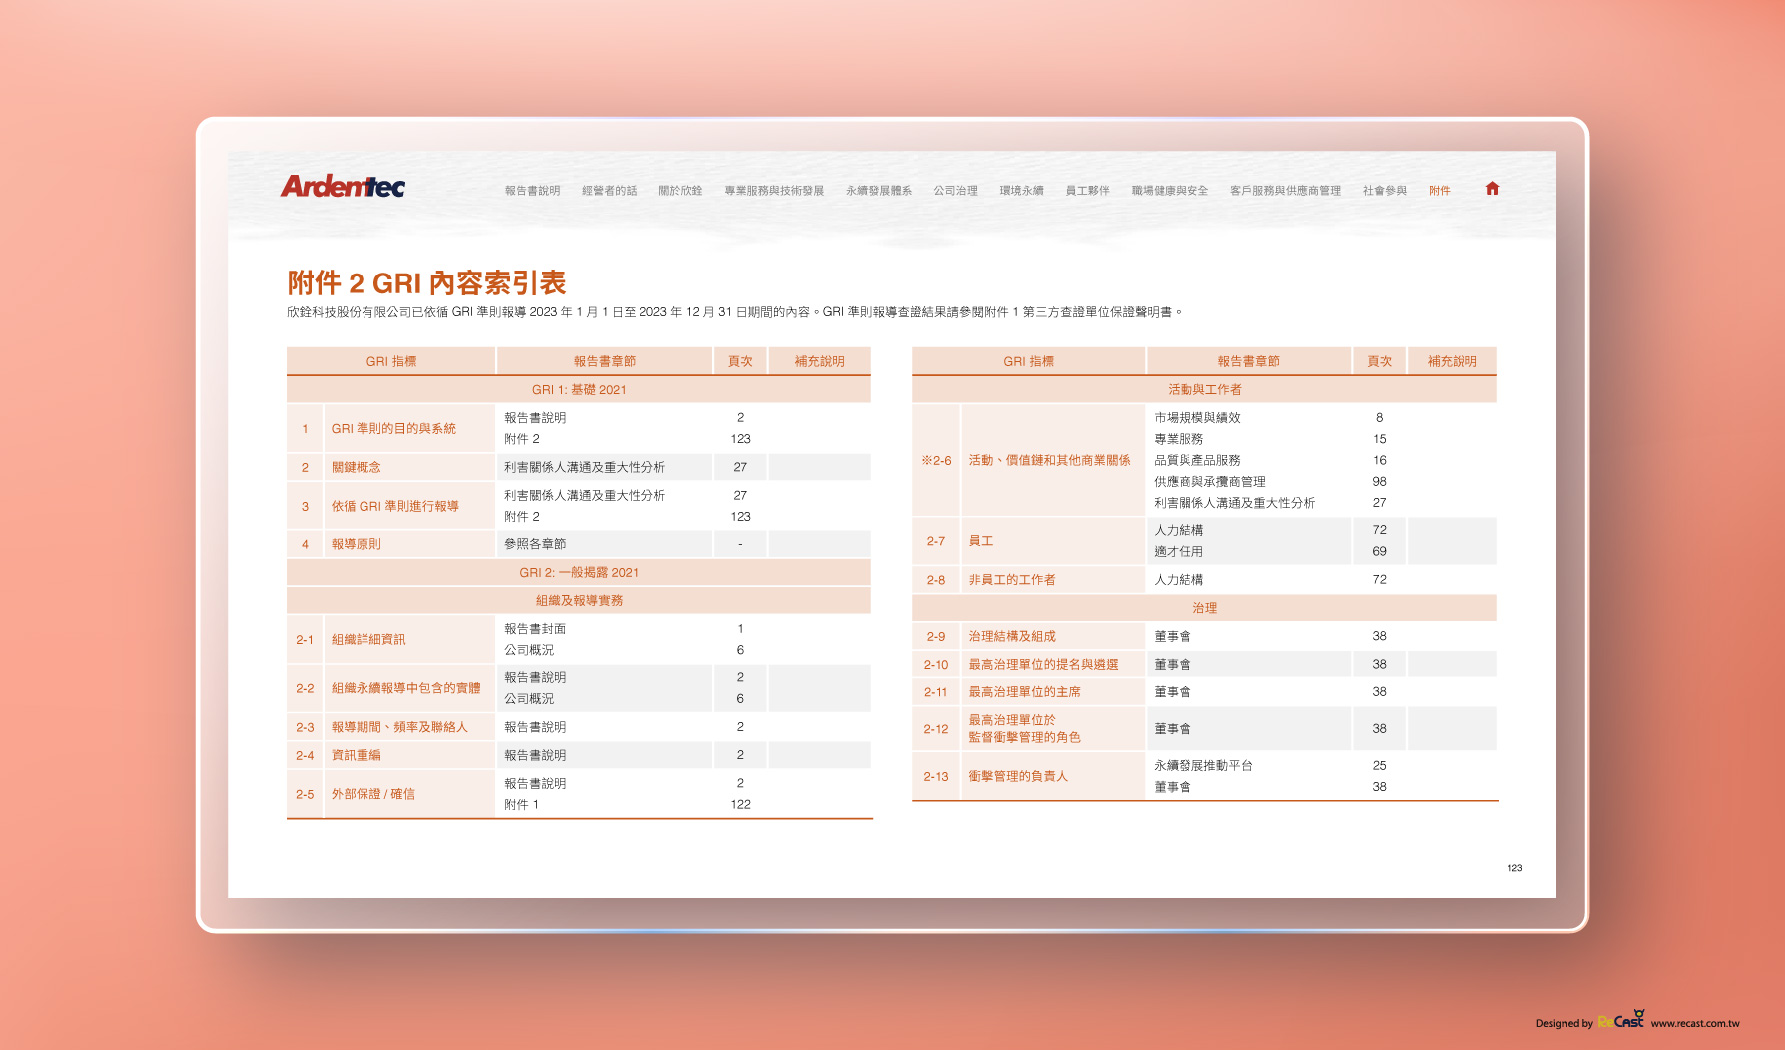Image resolution: width=1785 pixels, height=1050 pixels.
Task: Open 永續發展體系 nav item
Action: coord(879,191)
